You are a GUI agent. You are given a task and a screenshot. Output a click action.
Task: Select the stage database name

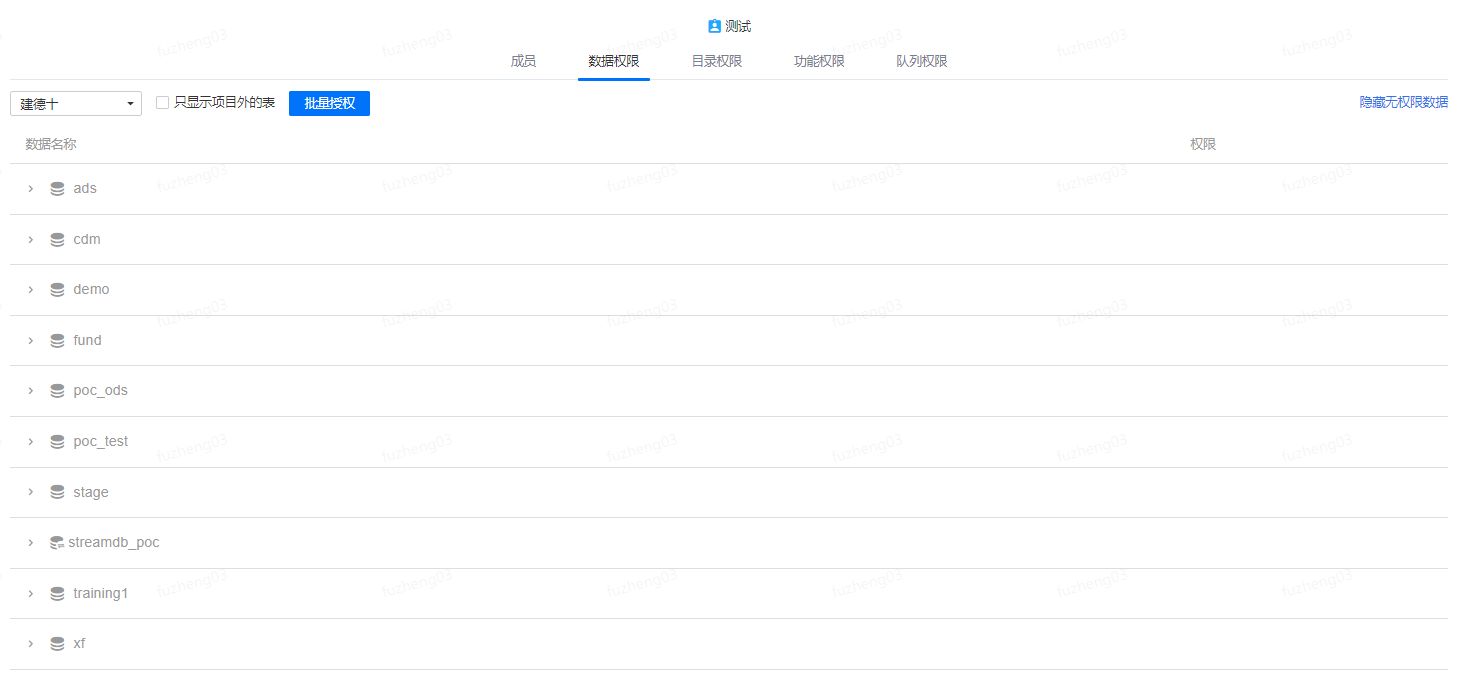pyautogui.click(x=91, y=492)
